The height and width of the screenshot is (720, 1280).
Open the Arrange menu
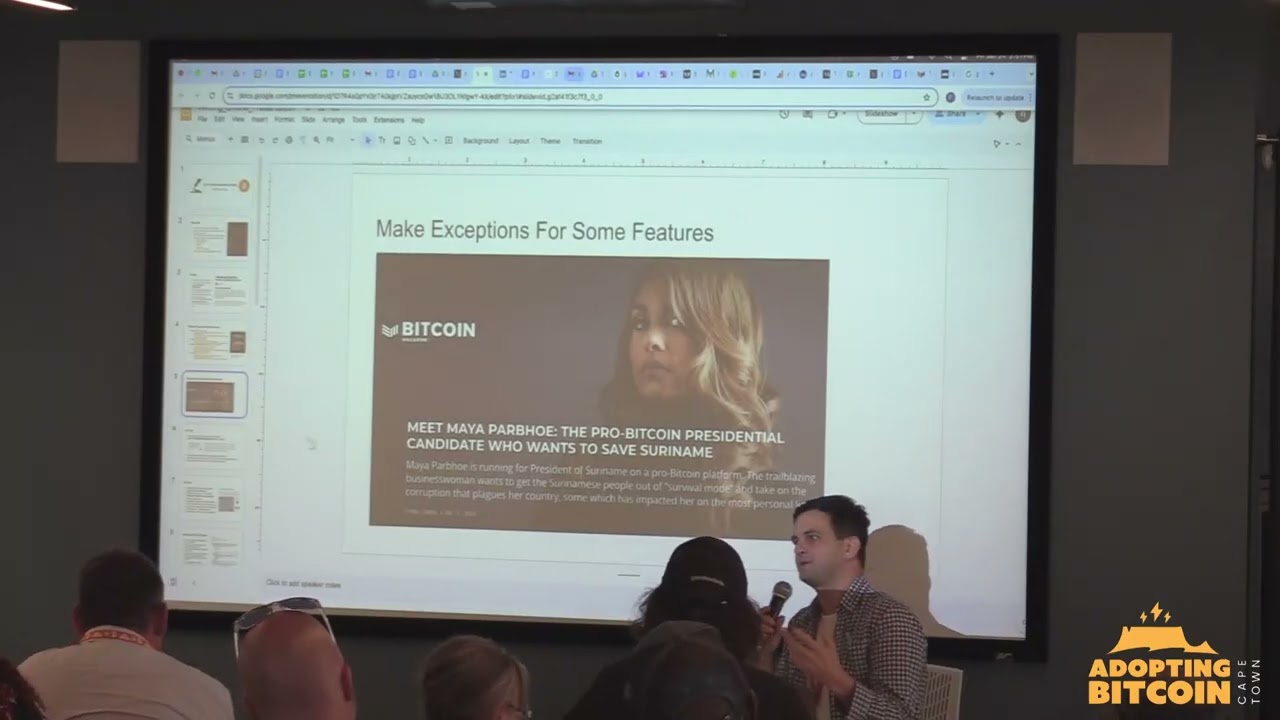click(333, 120)
